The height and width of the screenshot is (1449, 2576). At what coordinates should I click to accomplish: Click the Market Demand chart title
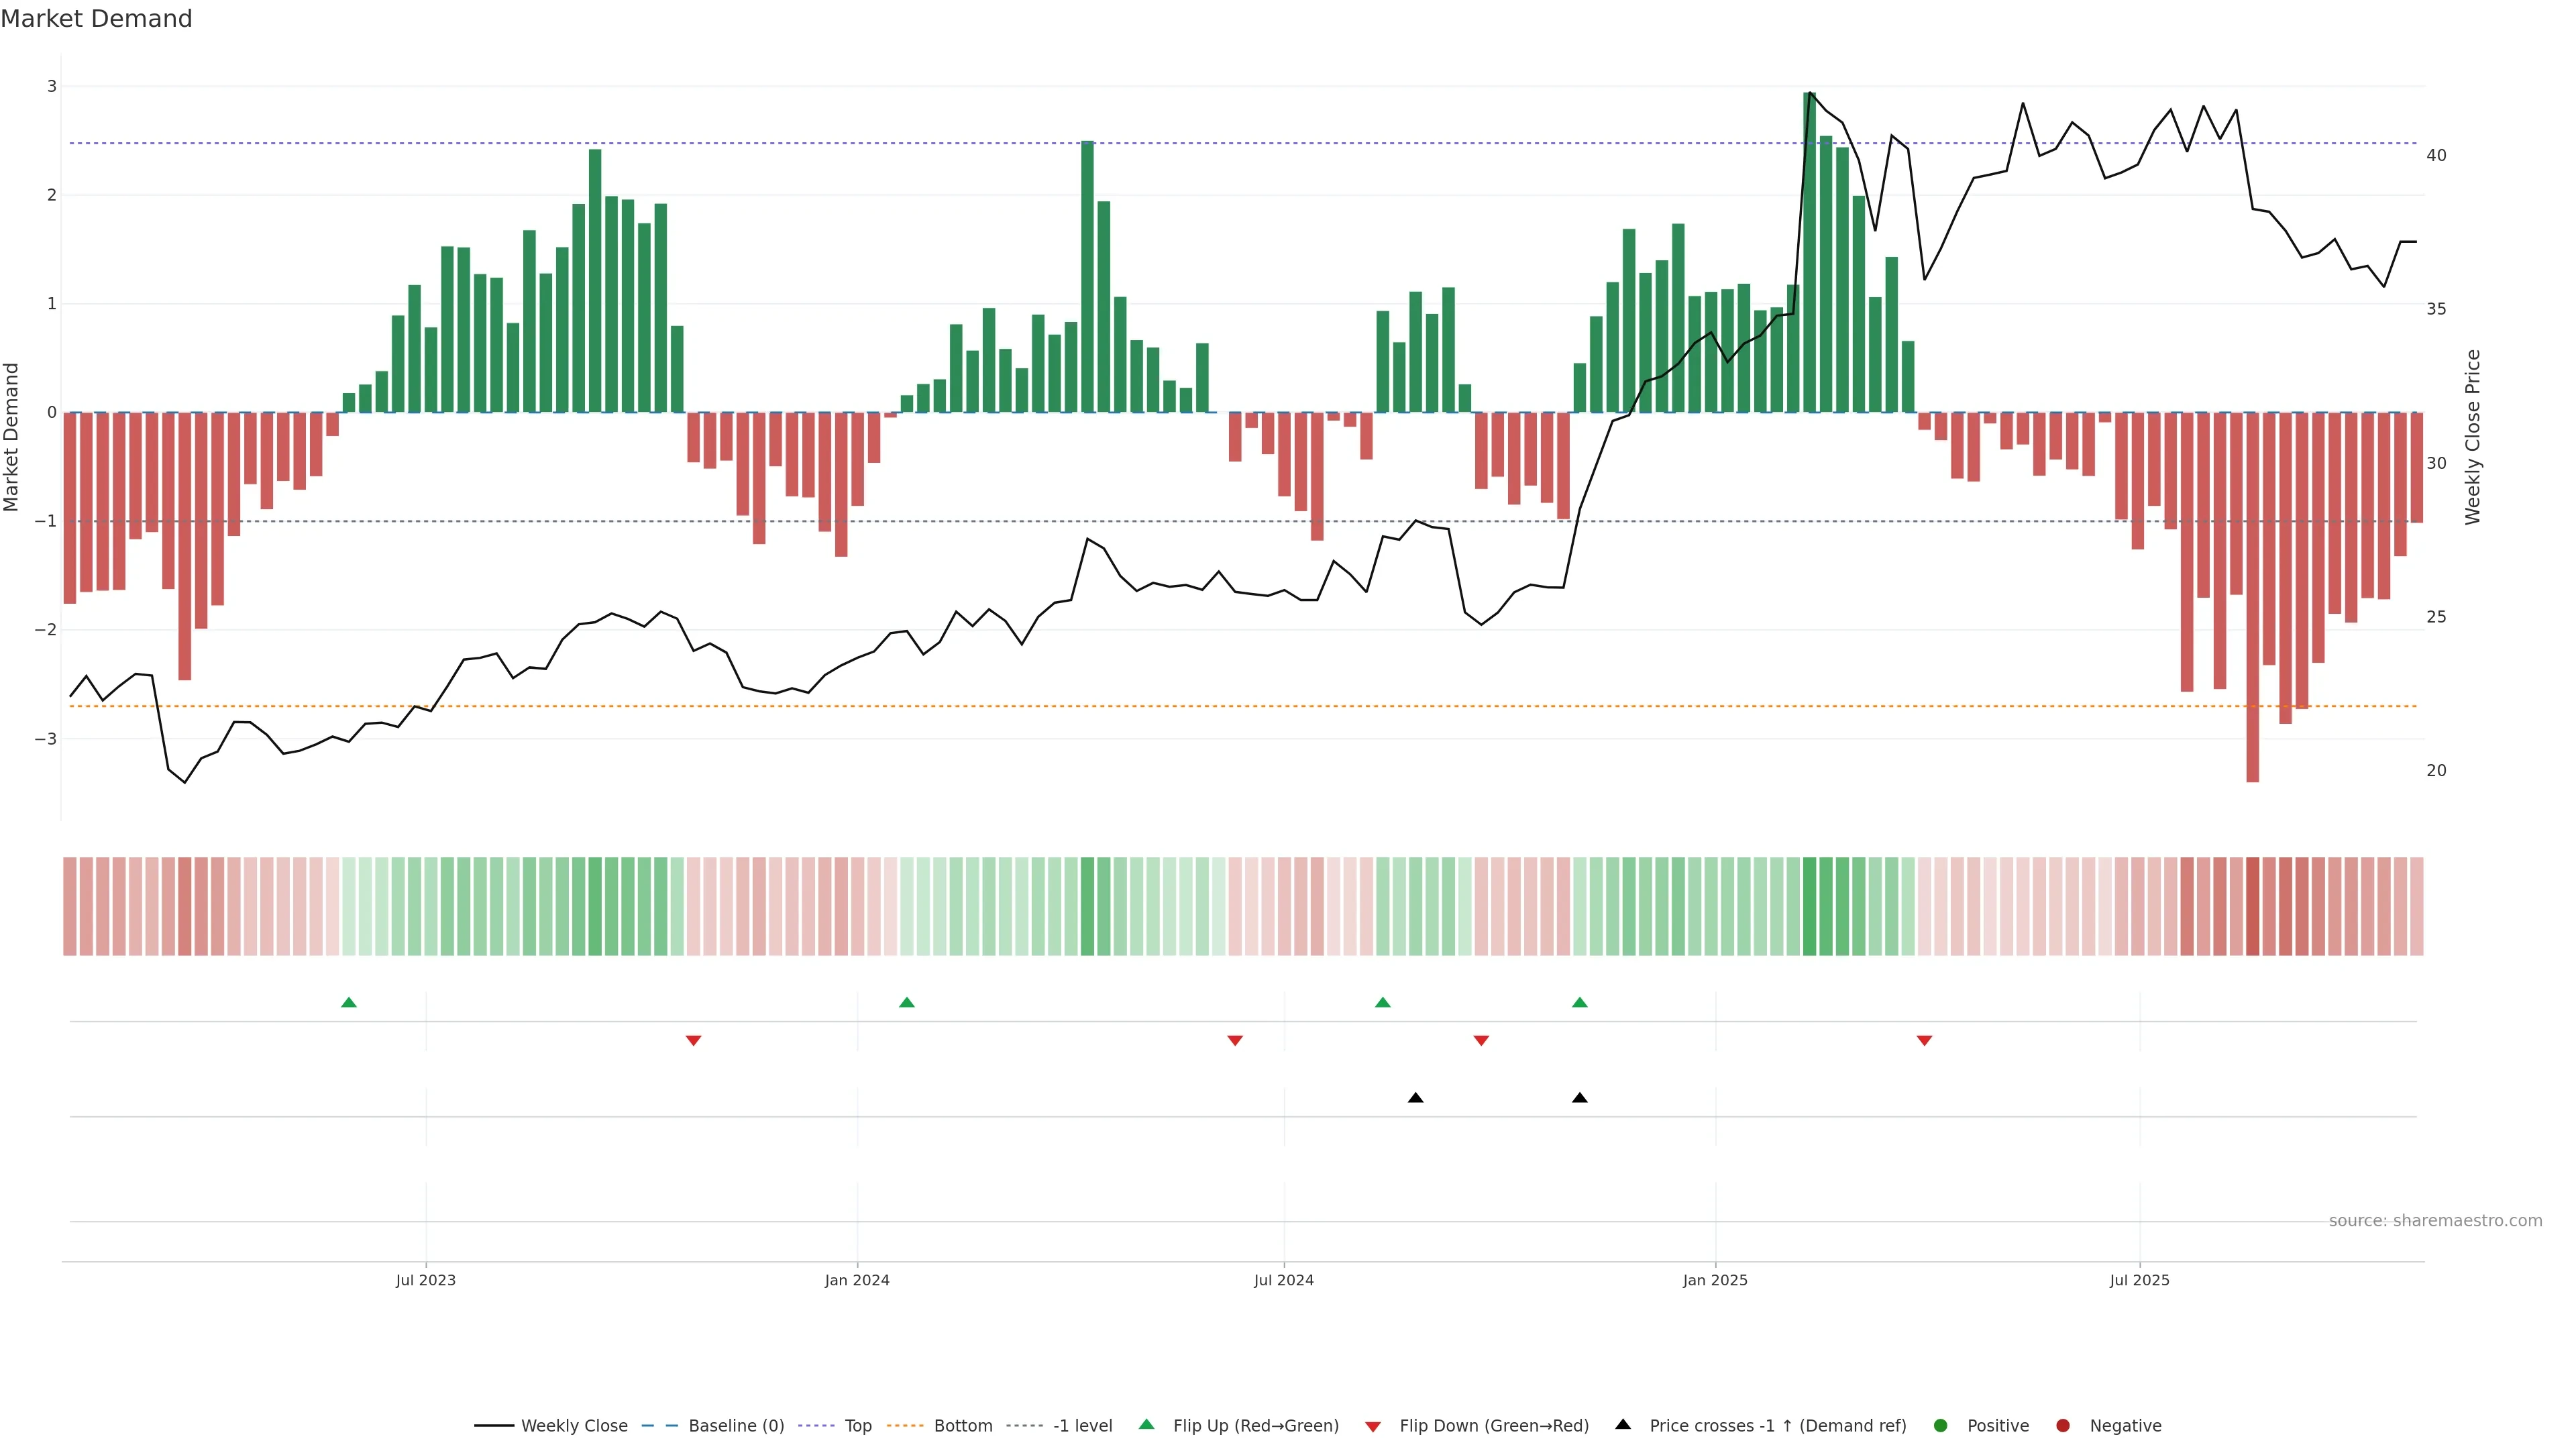click(96, 19)
